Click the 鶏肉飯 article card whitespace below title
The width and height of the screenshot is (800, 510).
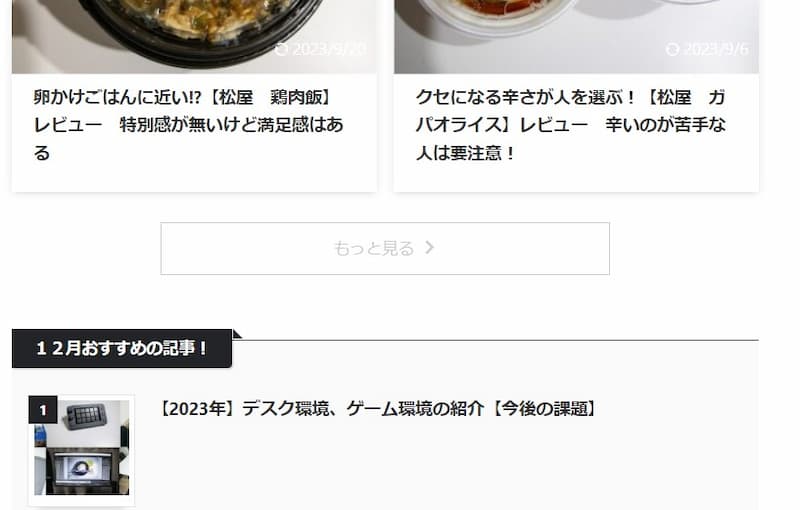(194, 177)
